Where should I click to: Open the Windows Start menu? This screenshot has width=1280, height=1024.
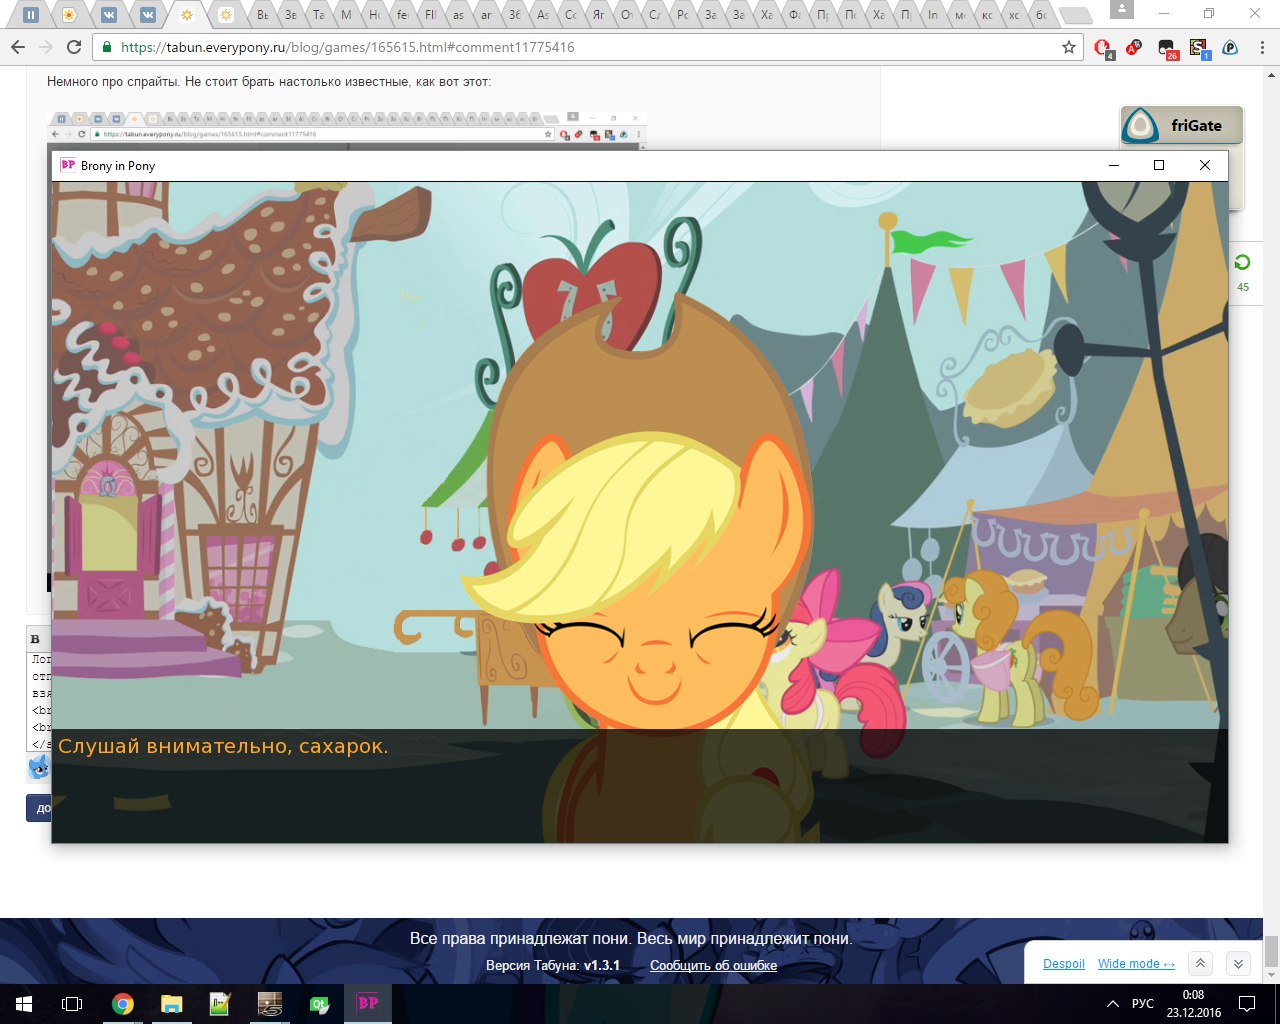coord(23,1004)
